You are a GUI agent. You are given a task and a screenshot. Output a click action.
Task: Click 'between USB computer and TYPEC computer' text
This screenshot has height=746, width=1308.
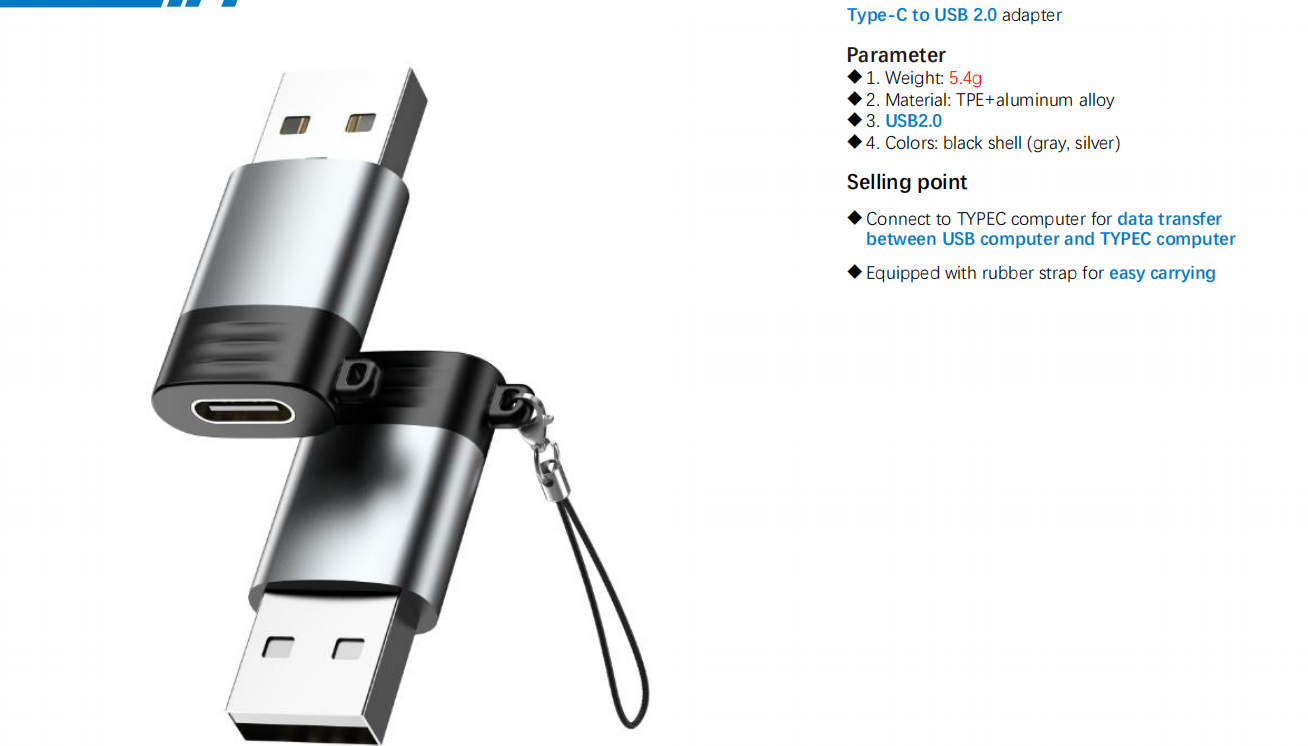tap(1051, 239)
